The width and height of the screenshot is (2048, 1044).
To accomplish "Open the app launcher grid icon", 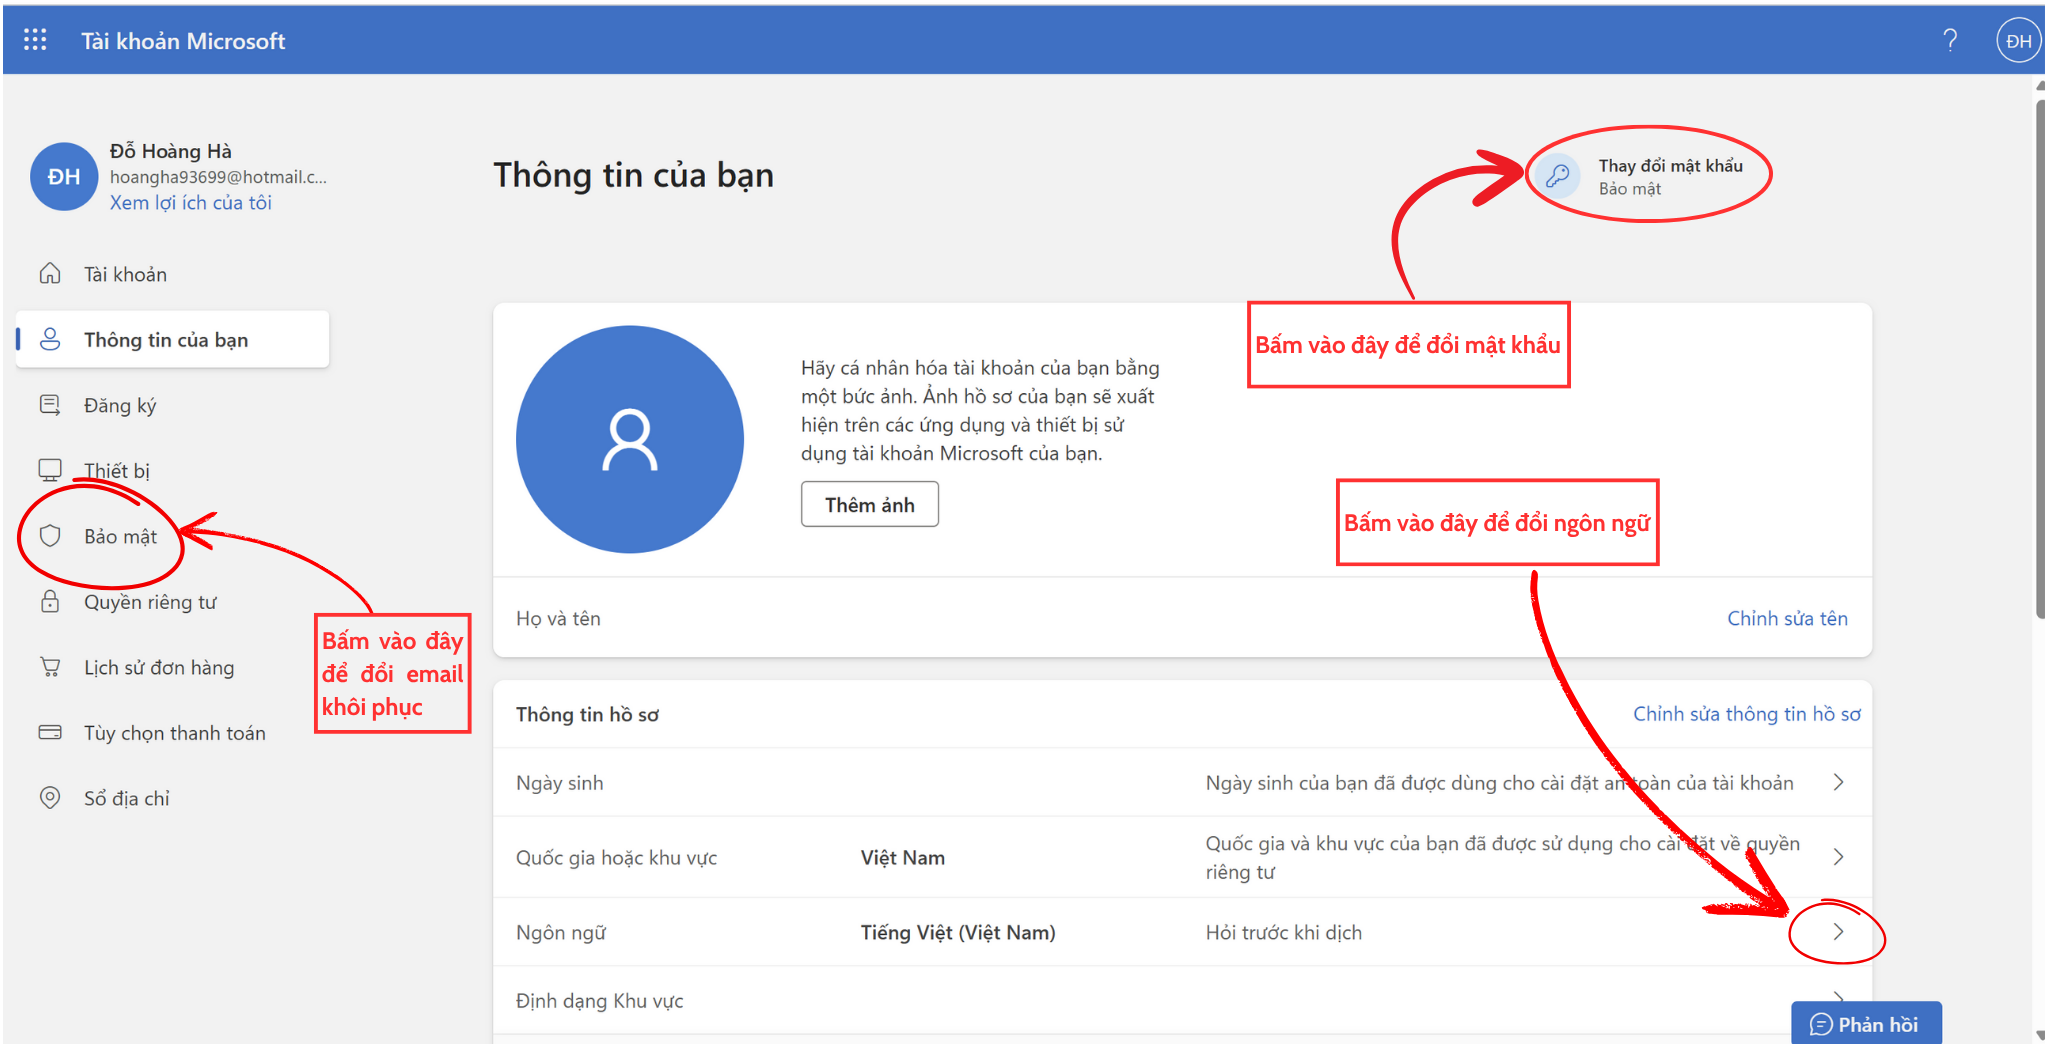I will (35, 40).
